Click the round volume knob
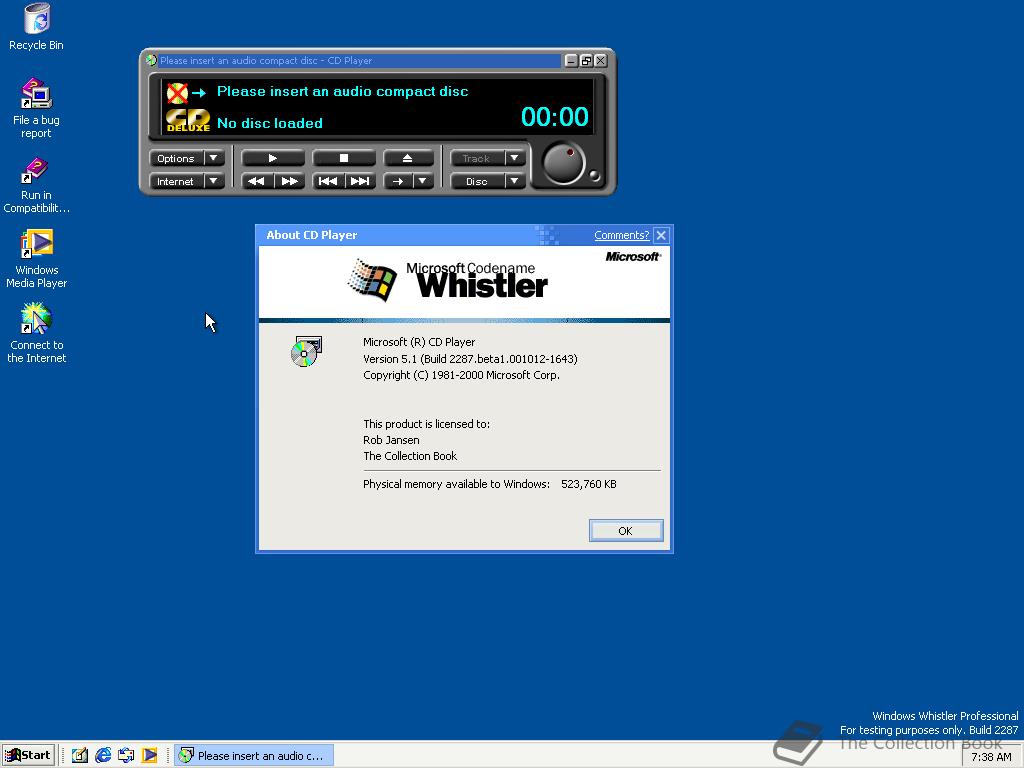Image resolution: width=1024 pixels, height=768 pixels. [x=564, y=164]
